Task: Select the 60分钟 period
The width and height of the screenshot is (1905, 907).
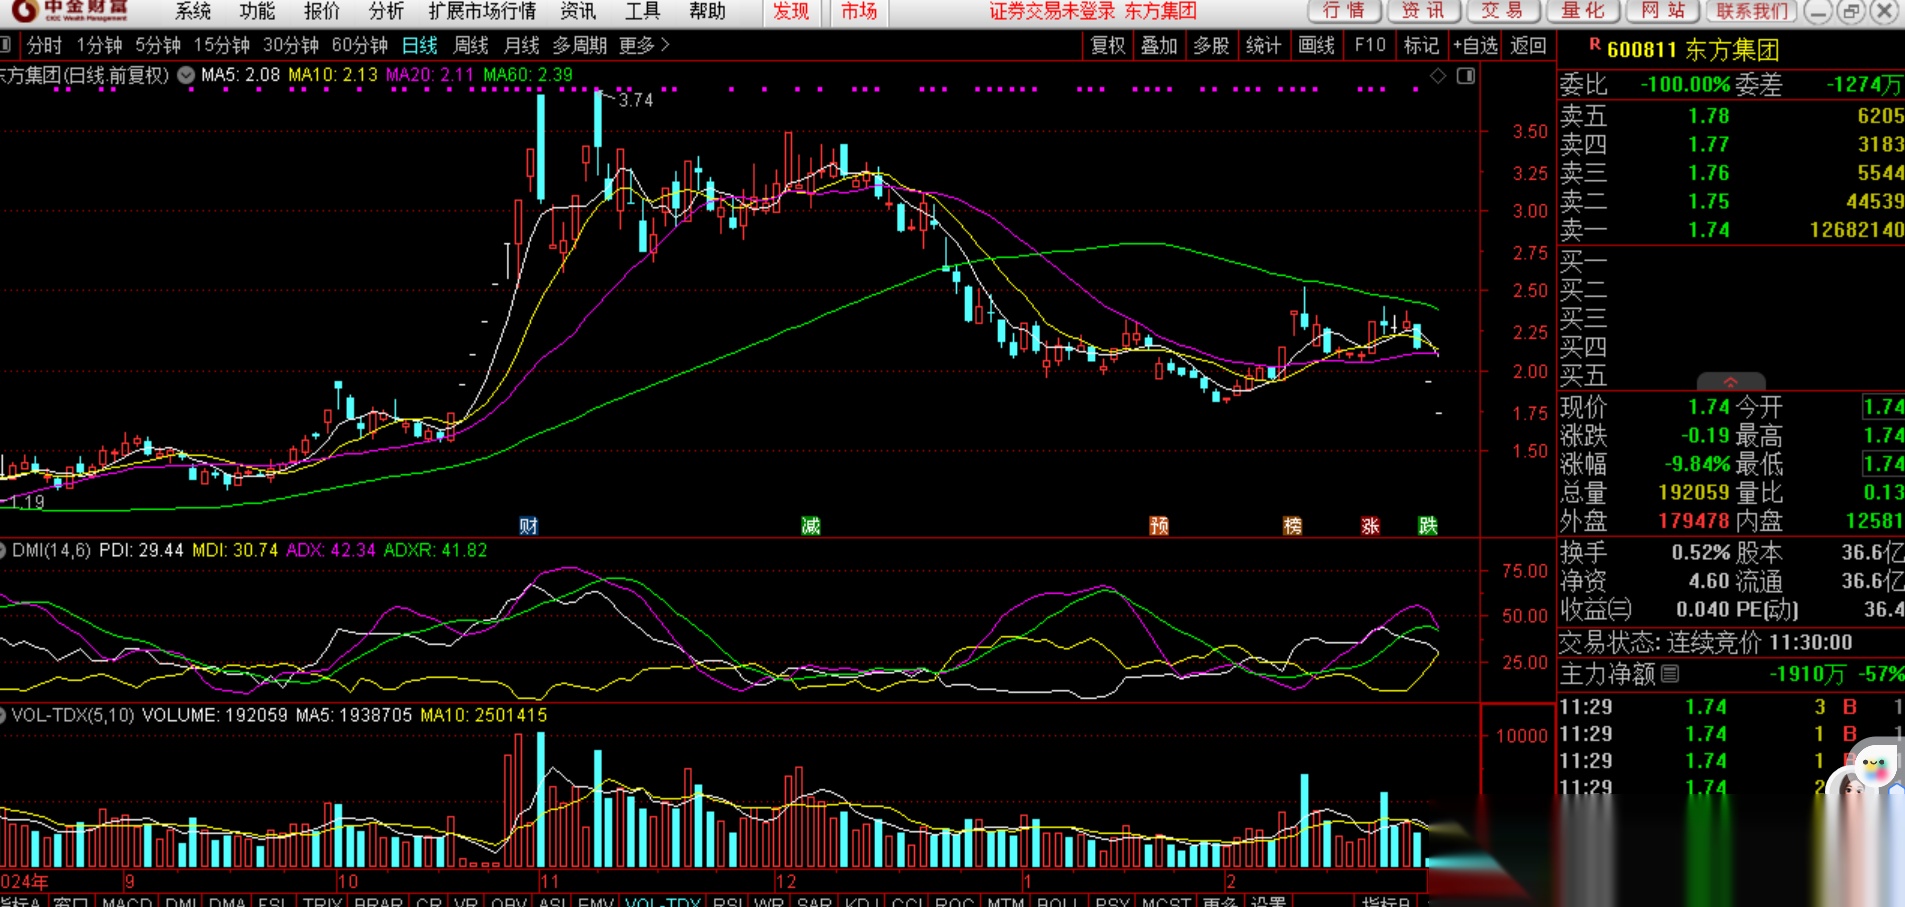Action: [x=360, y=45]
